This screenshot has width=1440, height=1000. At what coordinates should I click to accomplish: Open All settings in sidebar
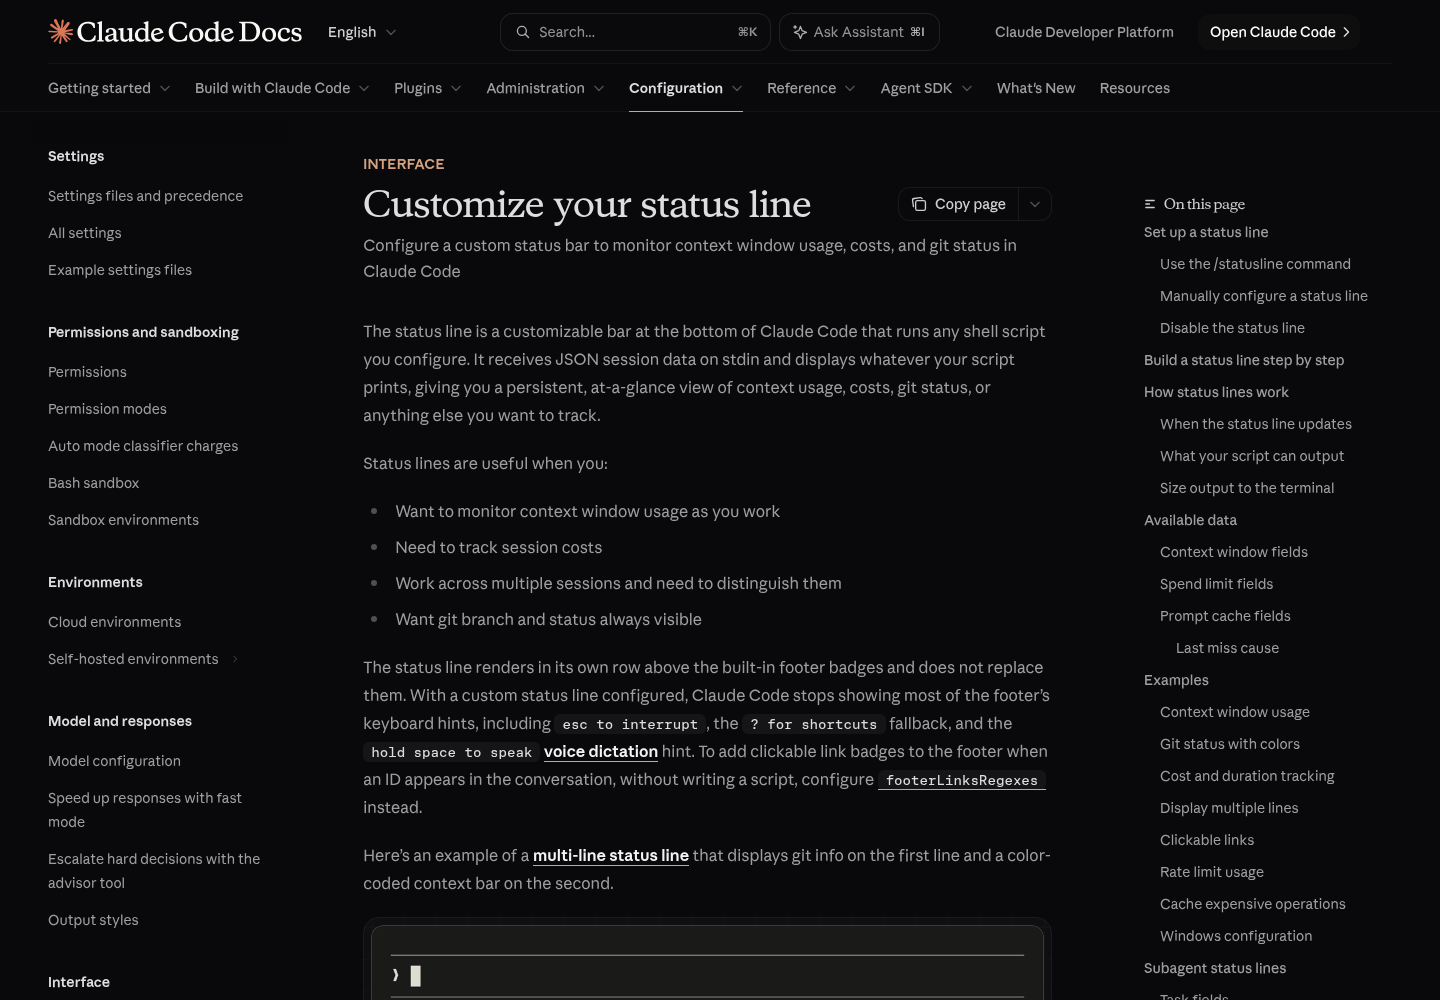[x=85, y=233]
